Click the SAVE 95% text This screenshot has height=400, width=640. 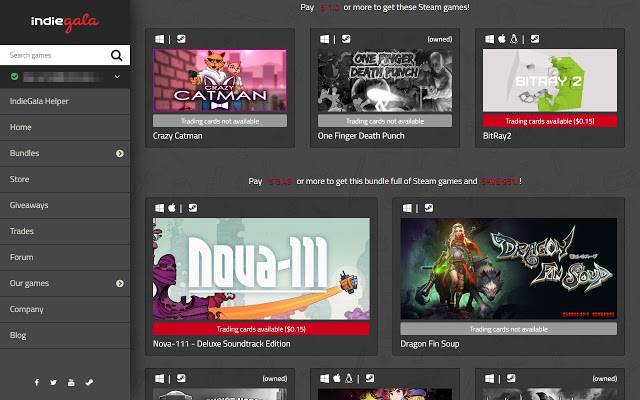pos(500,181)
